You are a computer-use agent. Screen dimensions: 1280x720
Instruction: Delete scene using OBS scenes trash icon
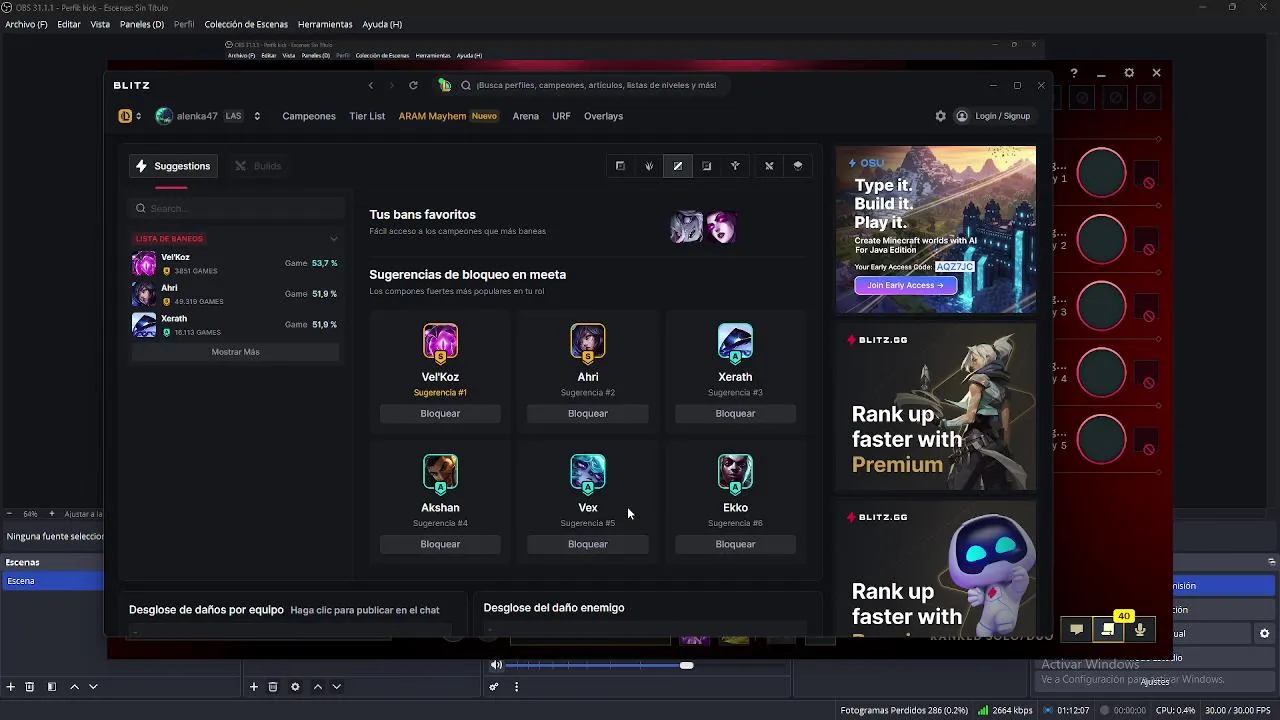tap(30, 687)
